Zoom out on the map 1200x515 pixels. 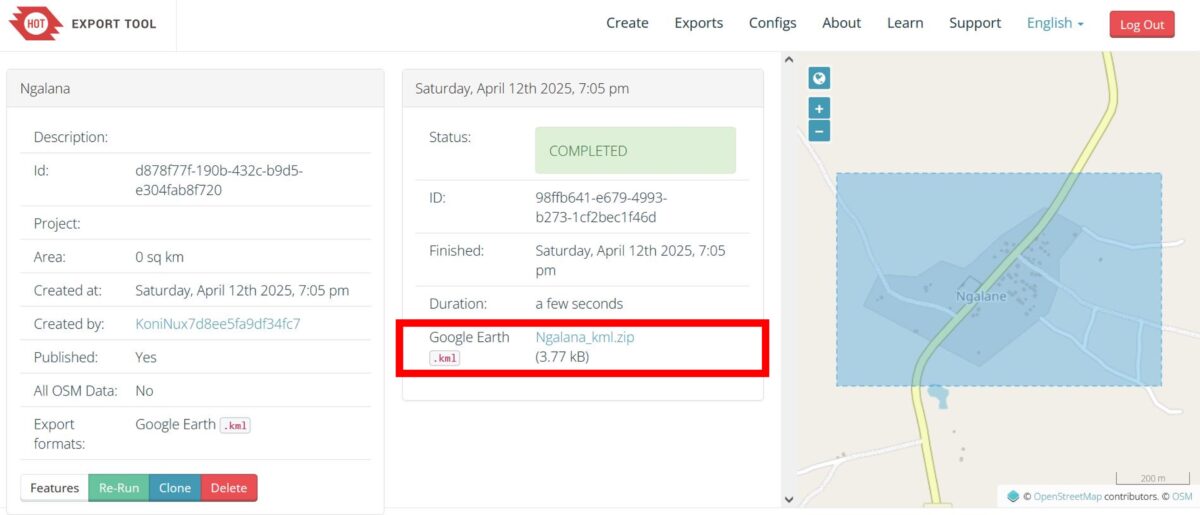pos(819,130)
